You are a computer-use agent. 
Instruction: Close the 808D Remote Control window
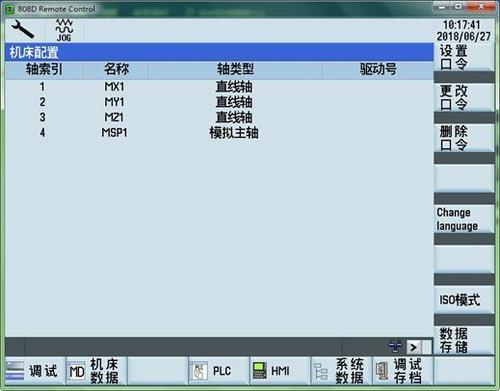click(x=482, y=7)
